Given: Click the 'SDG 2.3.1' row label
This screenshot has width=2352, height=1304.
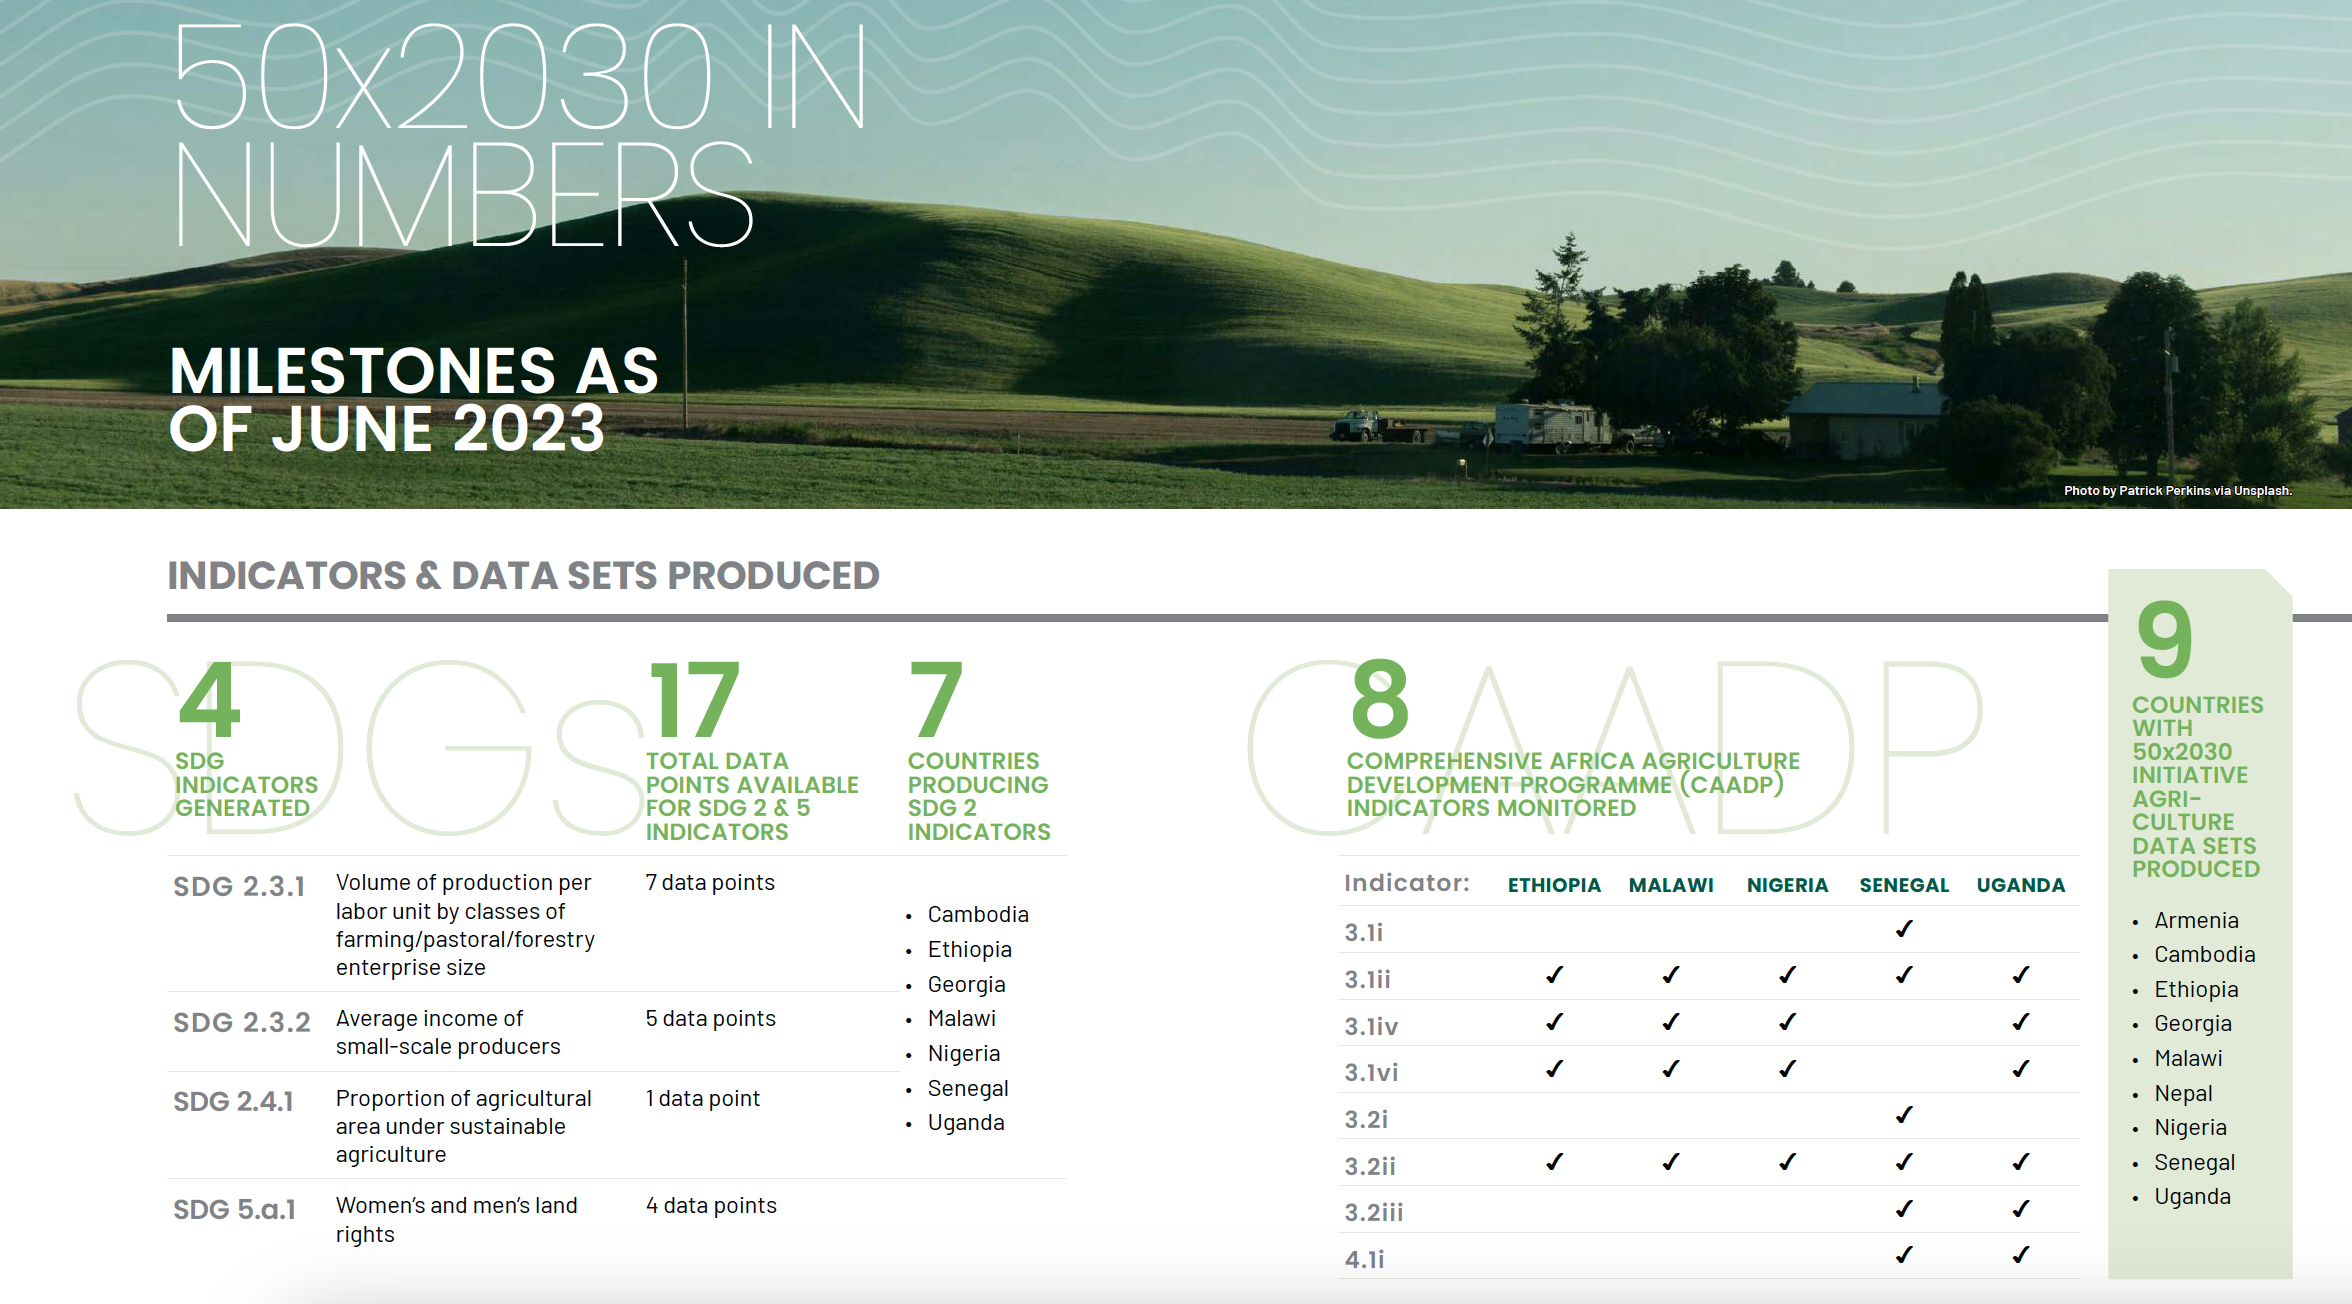Looking at the screenshot, I should [239, 886].
